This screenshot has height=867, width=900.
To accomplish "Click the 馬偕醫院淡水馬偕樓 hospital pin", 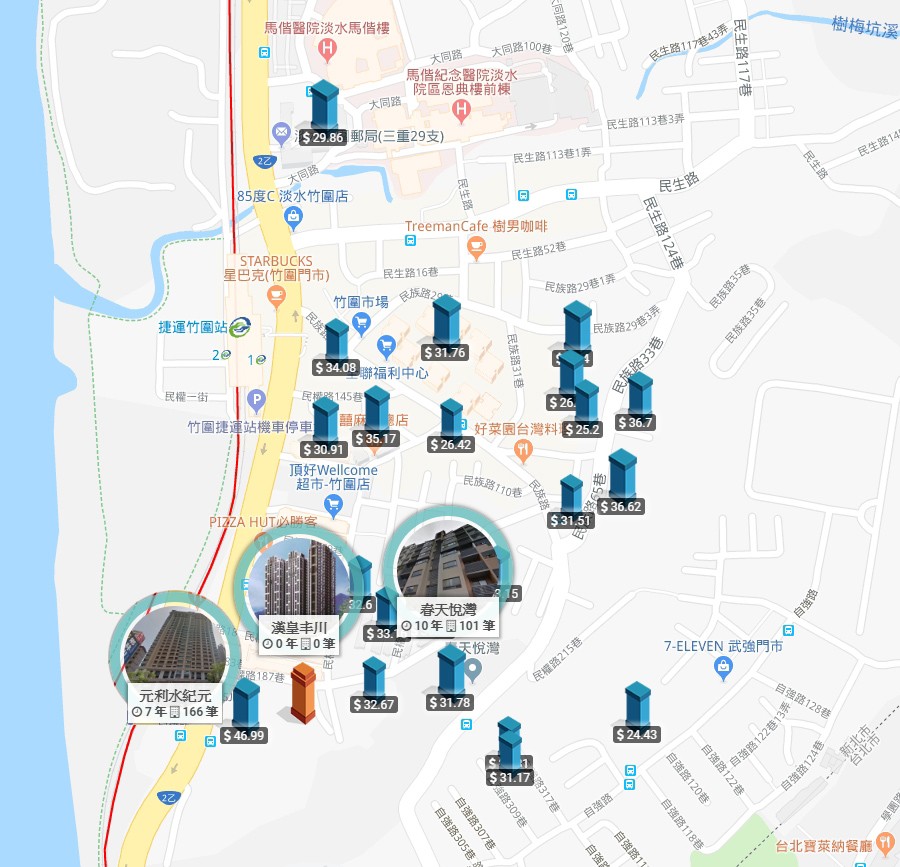I will tap(327, 50).
